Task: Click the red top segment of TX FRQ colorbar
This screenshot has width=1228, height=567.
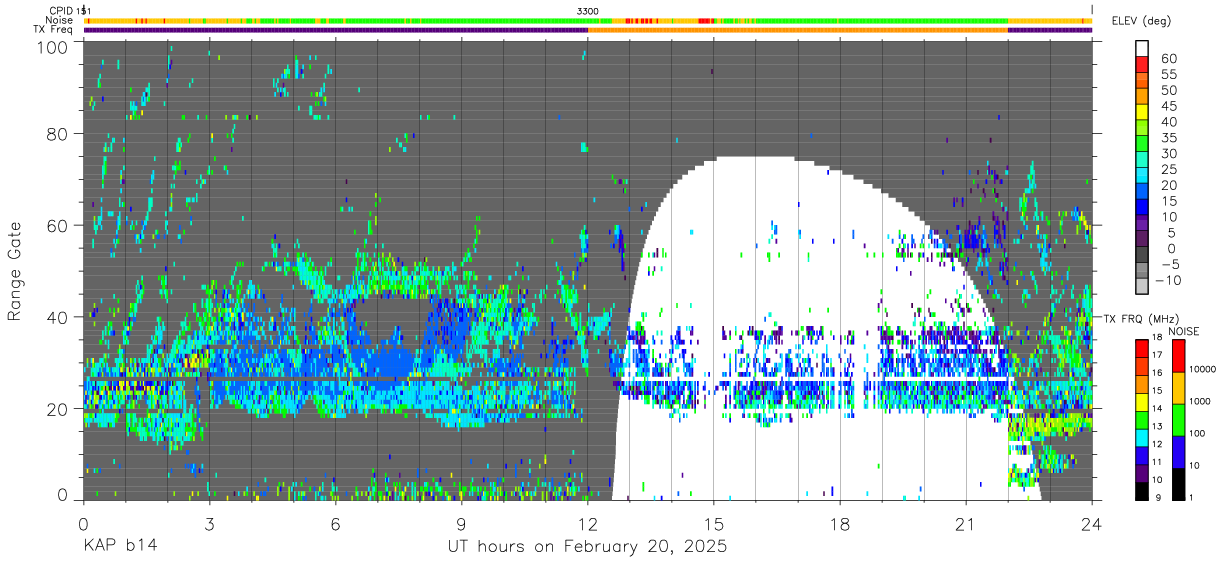Action: [x=1144, y=347]
